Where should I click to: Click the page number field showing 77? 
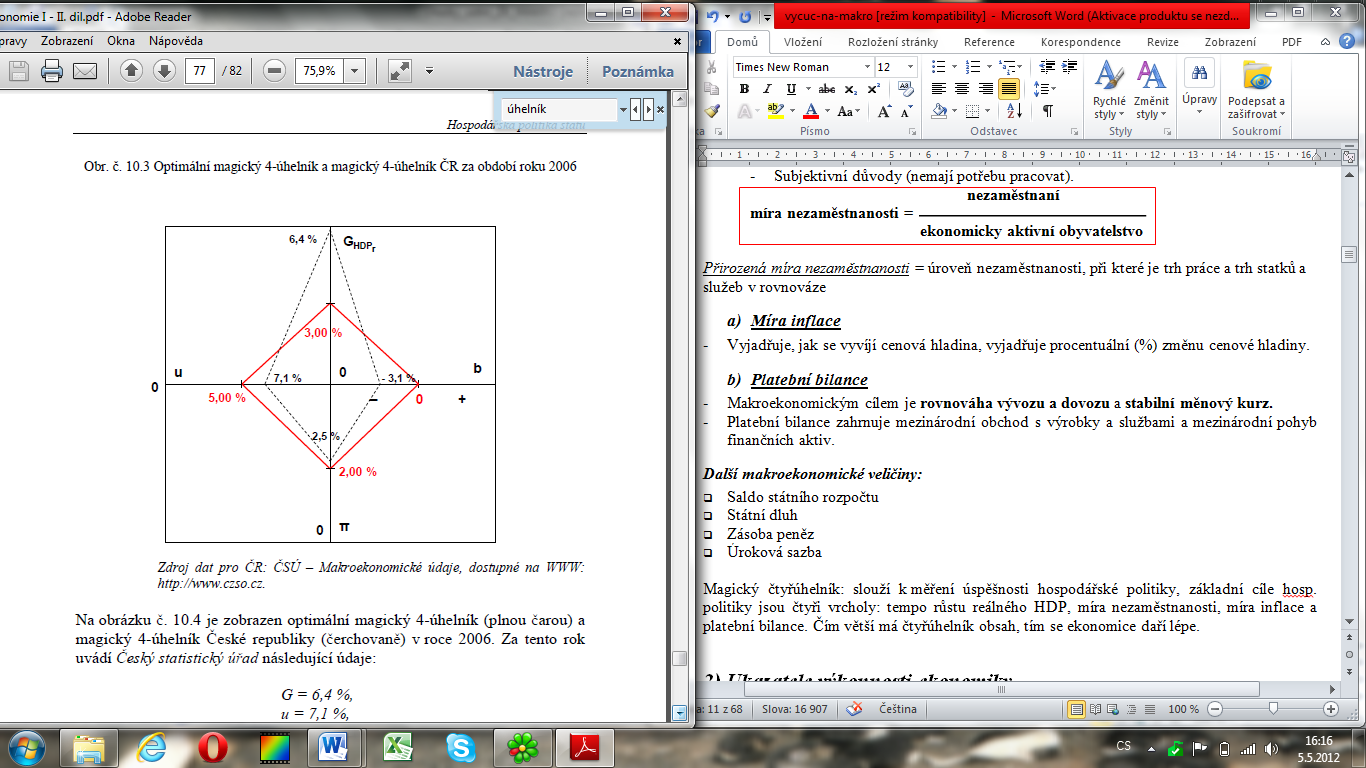(200, 71)
